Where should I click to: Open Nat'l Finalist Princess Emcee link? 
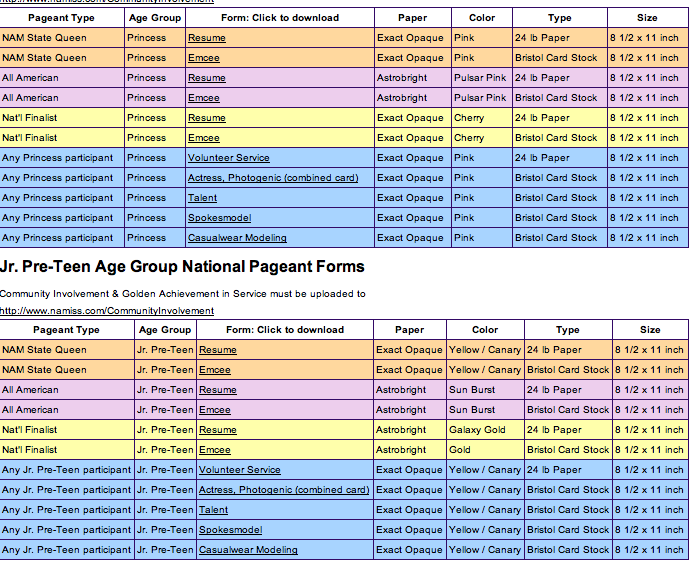pyautogui.click(x=204, y=138)
